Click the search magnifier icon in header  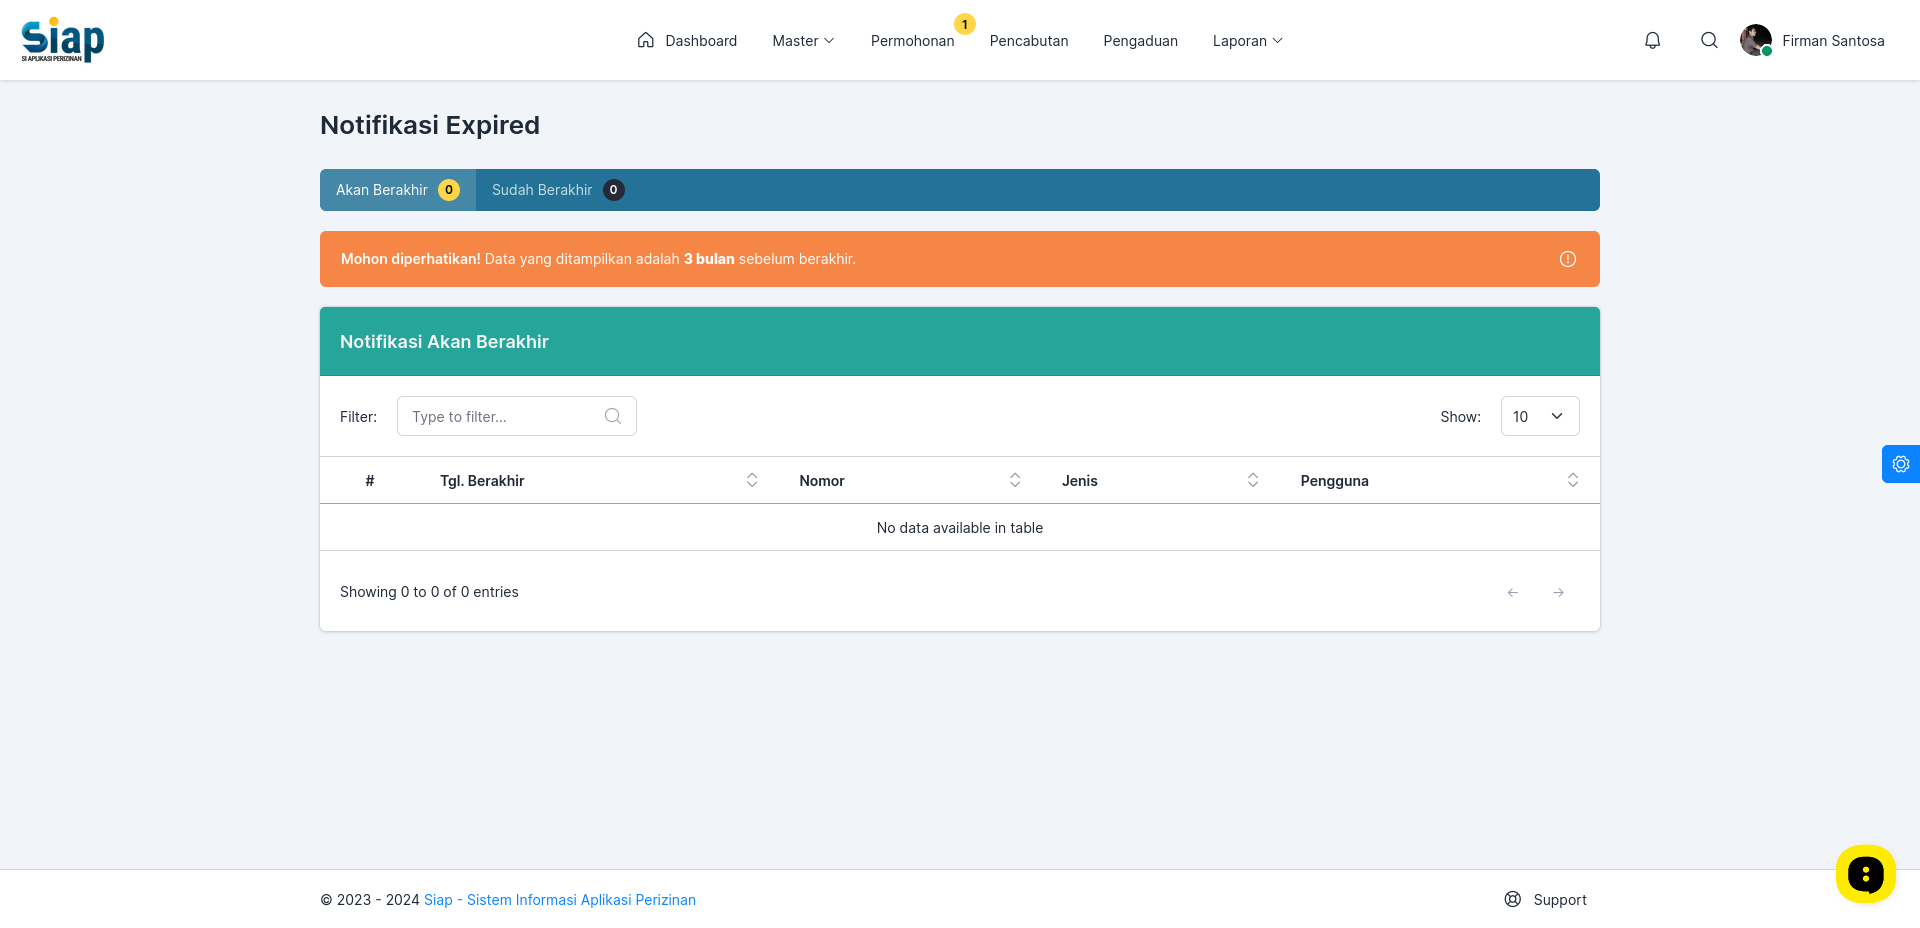point(1709,40)
